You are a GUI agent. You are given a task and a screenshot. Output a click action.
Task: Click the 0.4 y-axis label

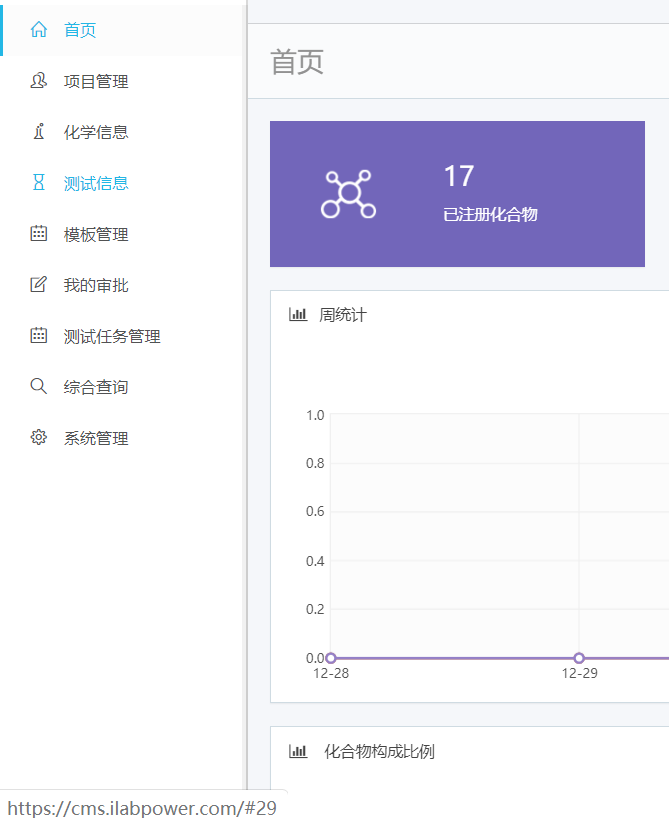click(315, 561)
